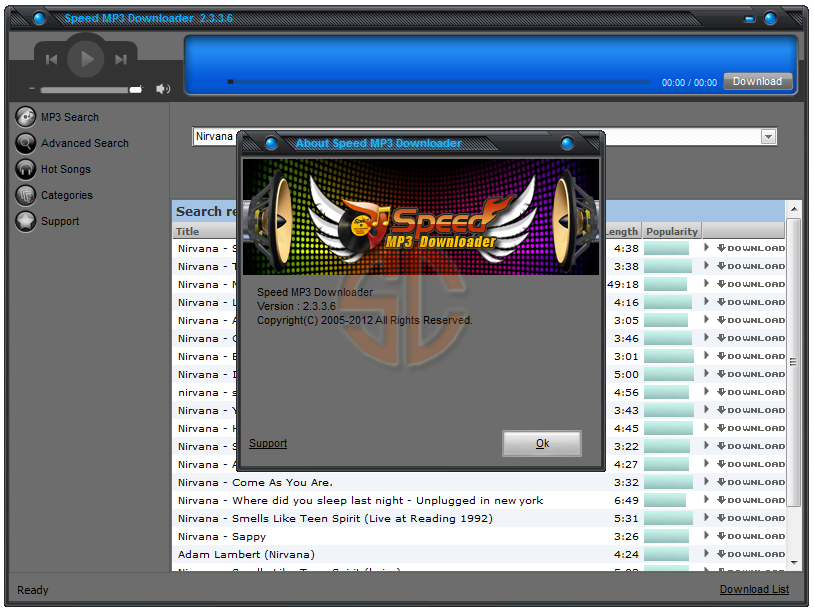Click Ok in the About dialog
814x613 pixels.
(x=542, y=443)
